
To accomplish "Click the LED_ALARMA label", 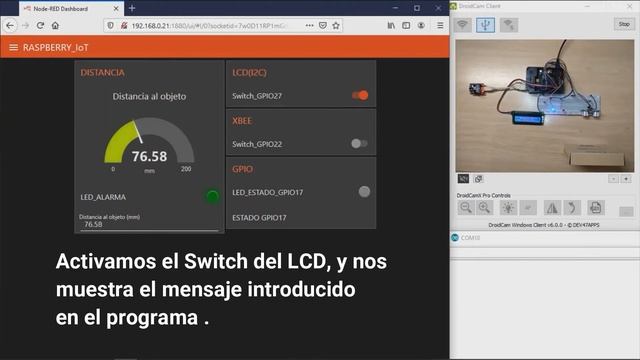I will [103, 197].
